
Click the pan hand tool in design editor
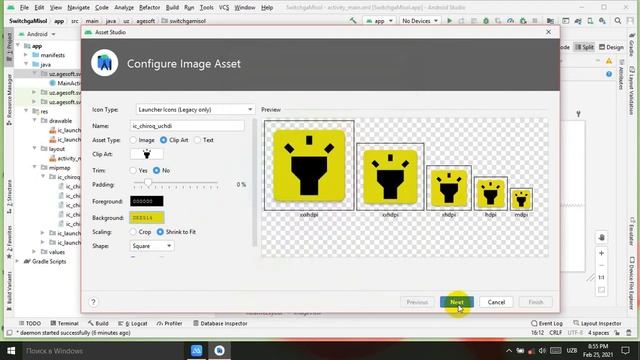point(601,238)
